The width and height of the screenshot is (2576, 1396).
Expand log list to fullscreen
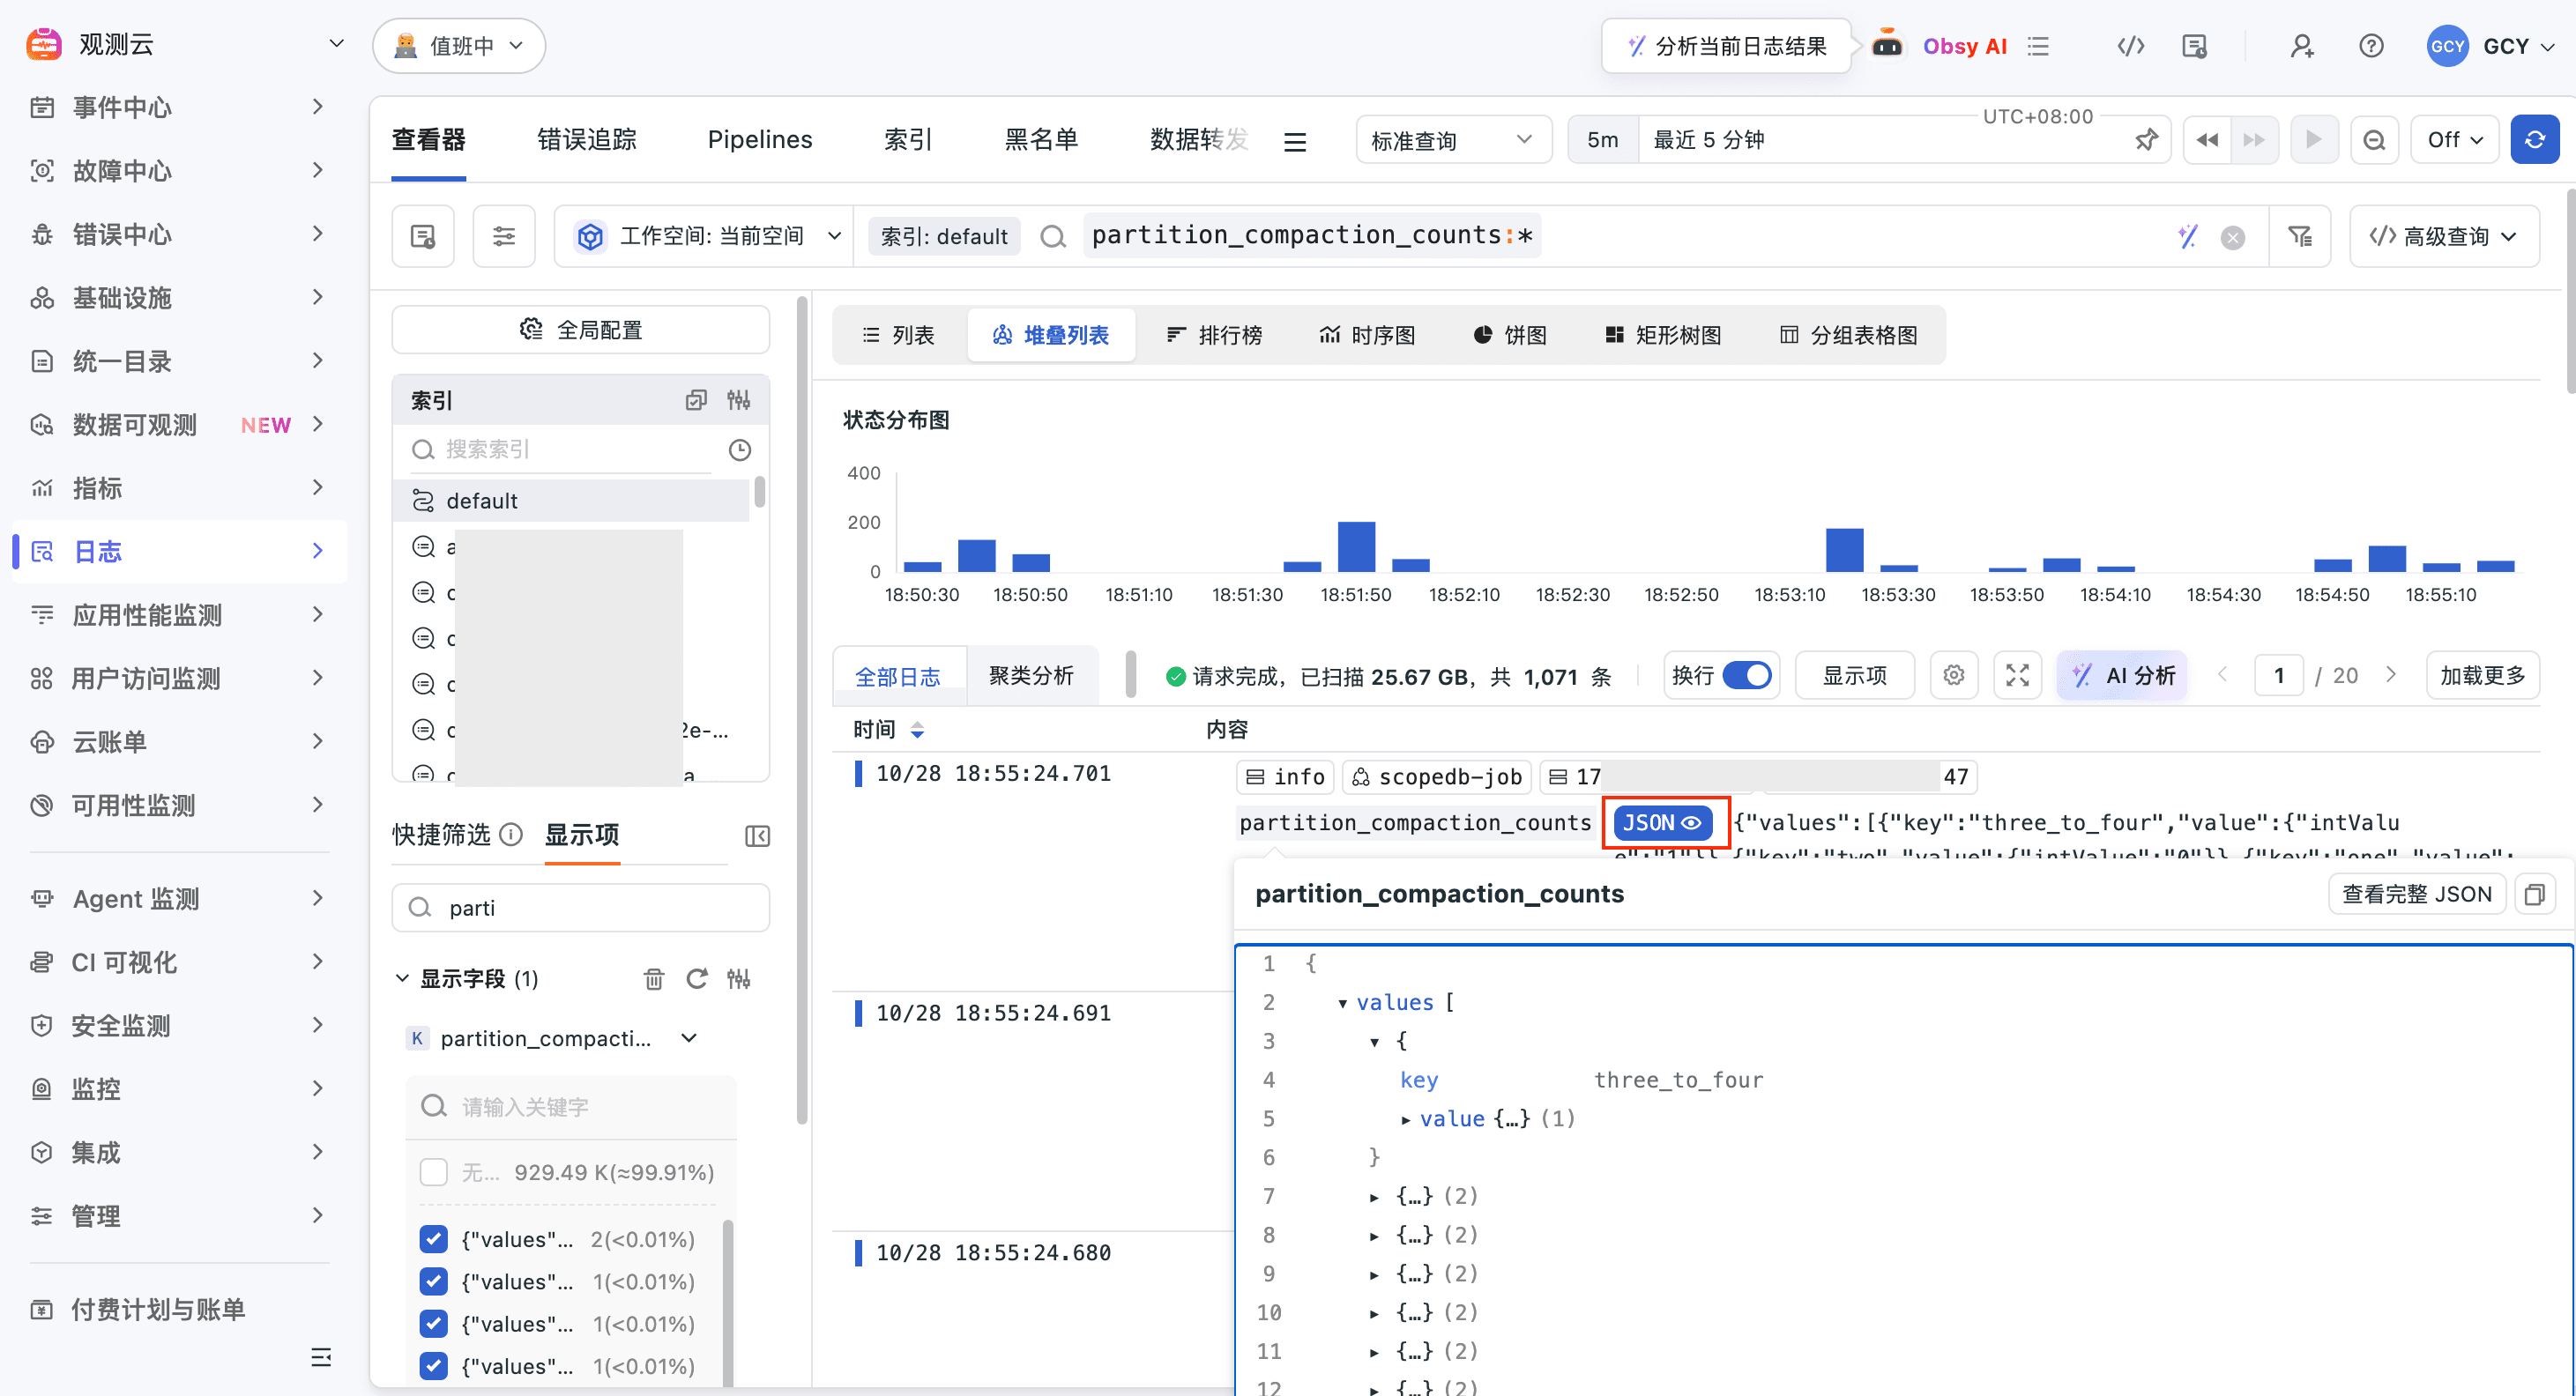coord(2017,675)
